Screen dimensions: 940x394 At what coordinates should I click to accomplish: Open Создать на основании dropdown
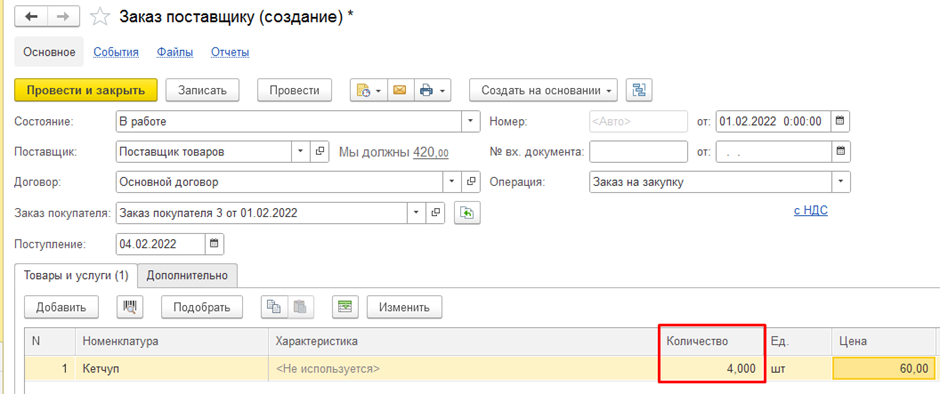tap(543, 91)
